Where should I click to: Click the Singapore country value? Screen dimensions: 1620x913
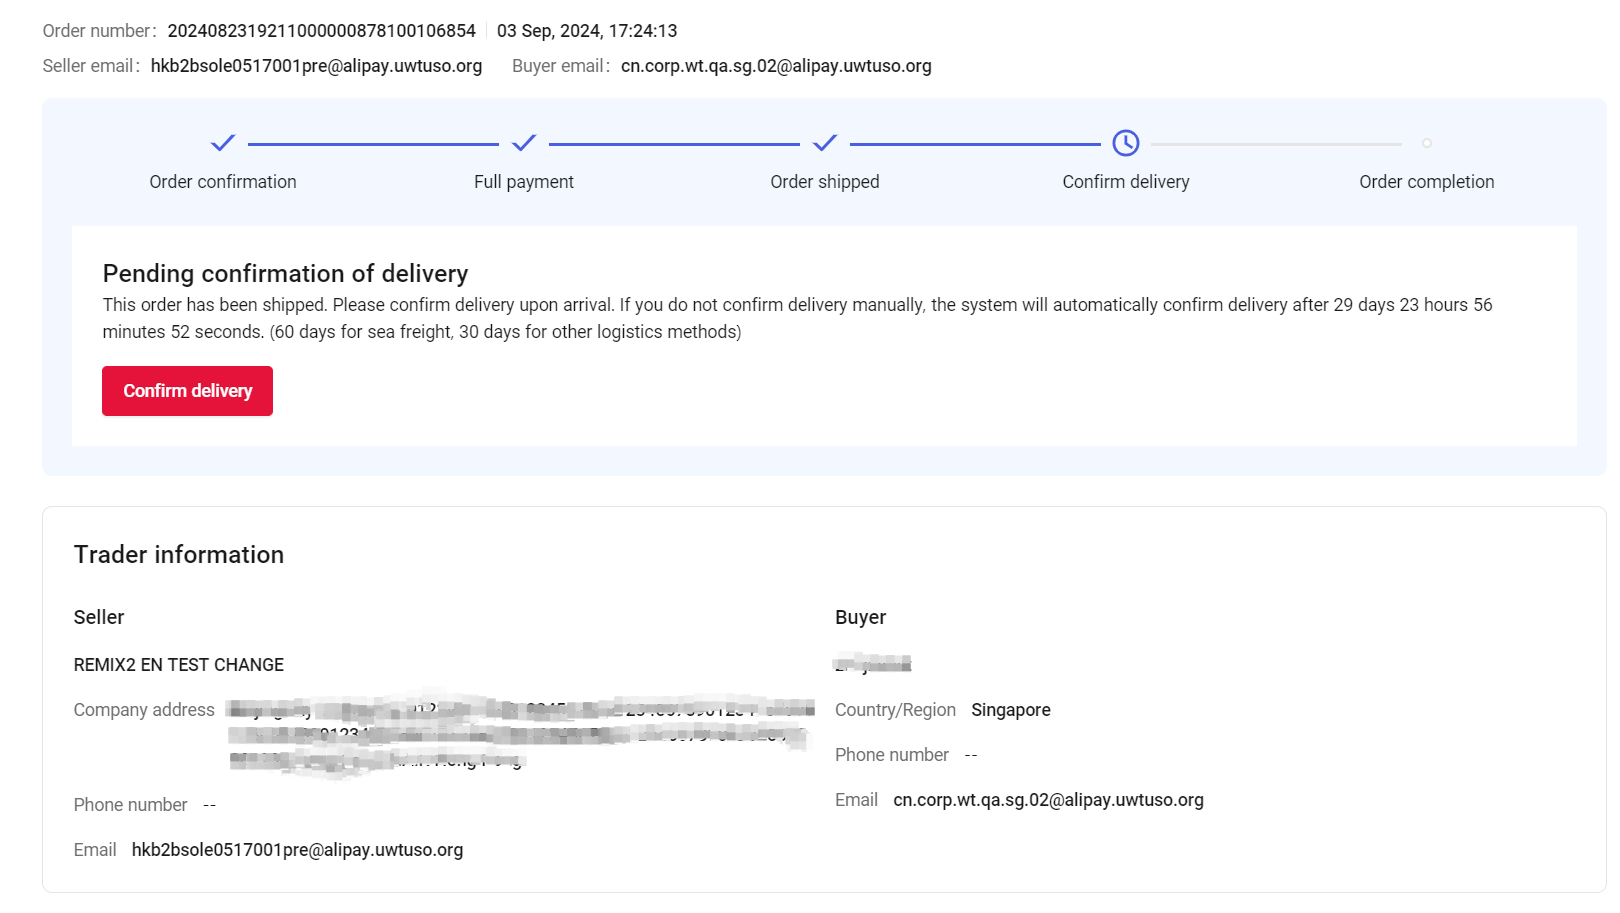(1010, 710)
